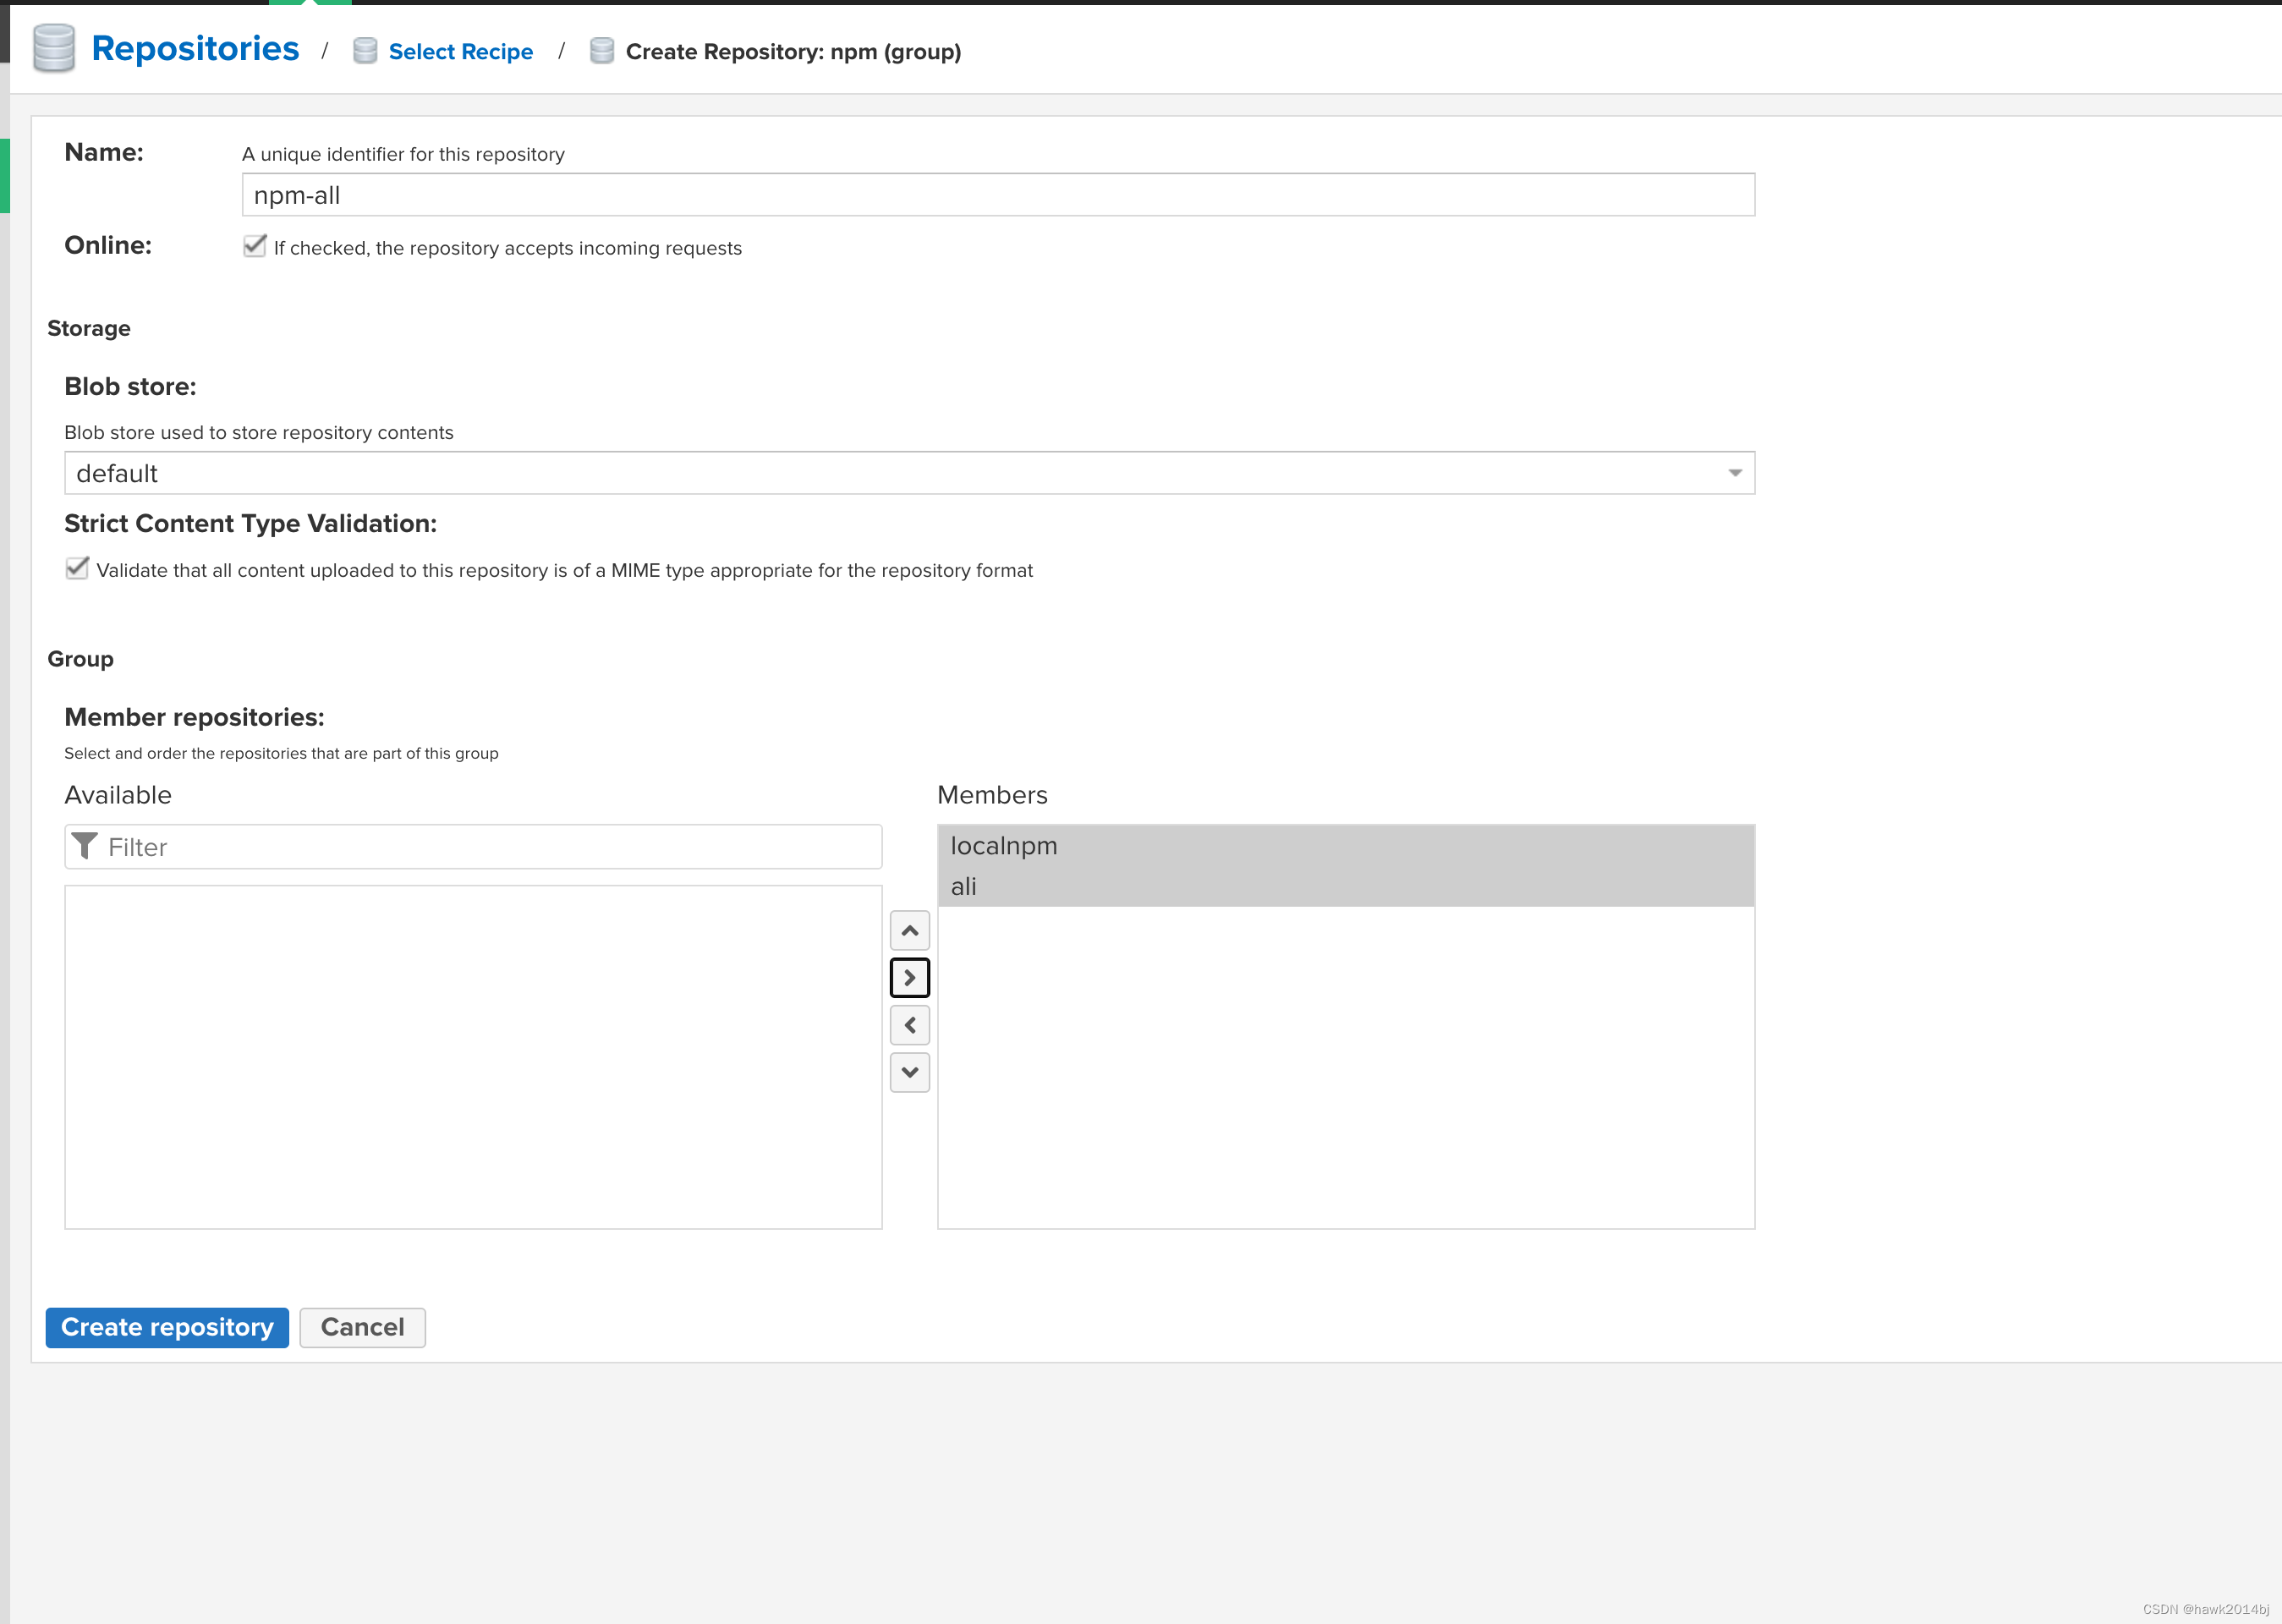Focus the npm-all name field
This screenshot has width=2282, height=1624.
[x=997, y=195]
